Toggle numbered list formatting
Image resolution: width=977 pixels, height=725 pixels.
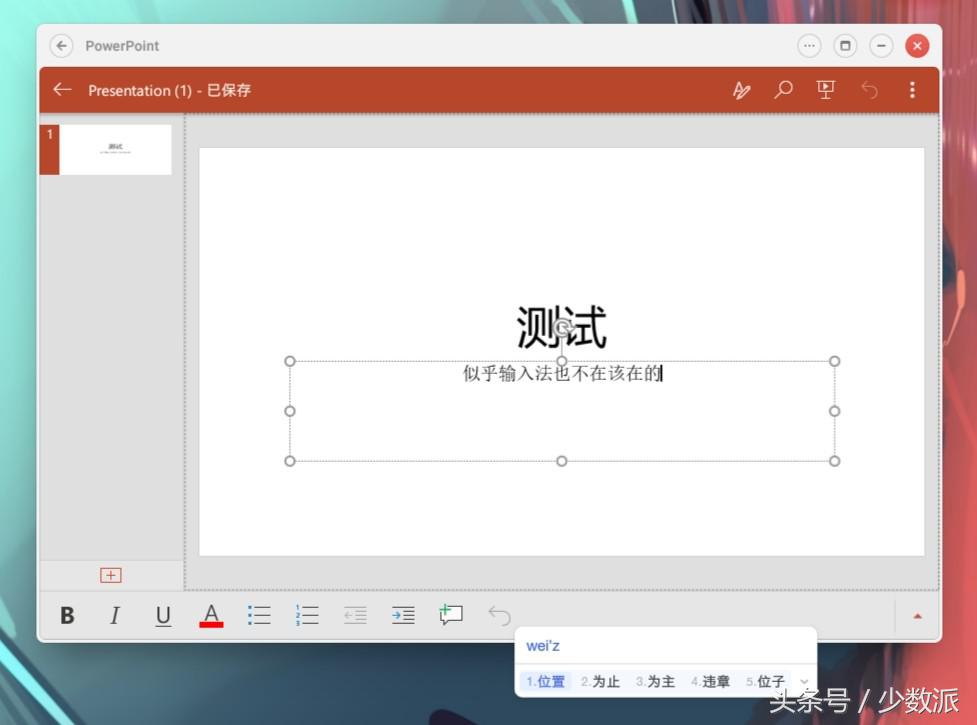click(306, 615)
